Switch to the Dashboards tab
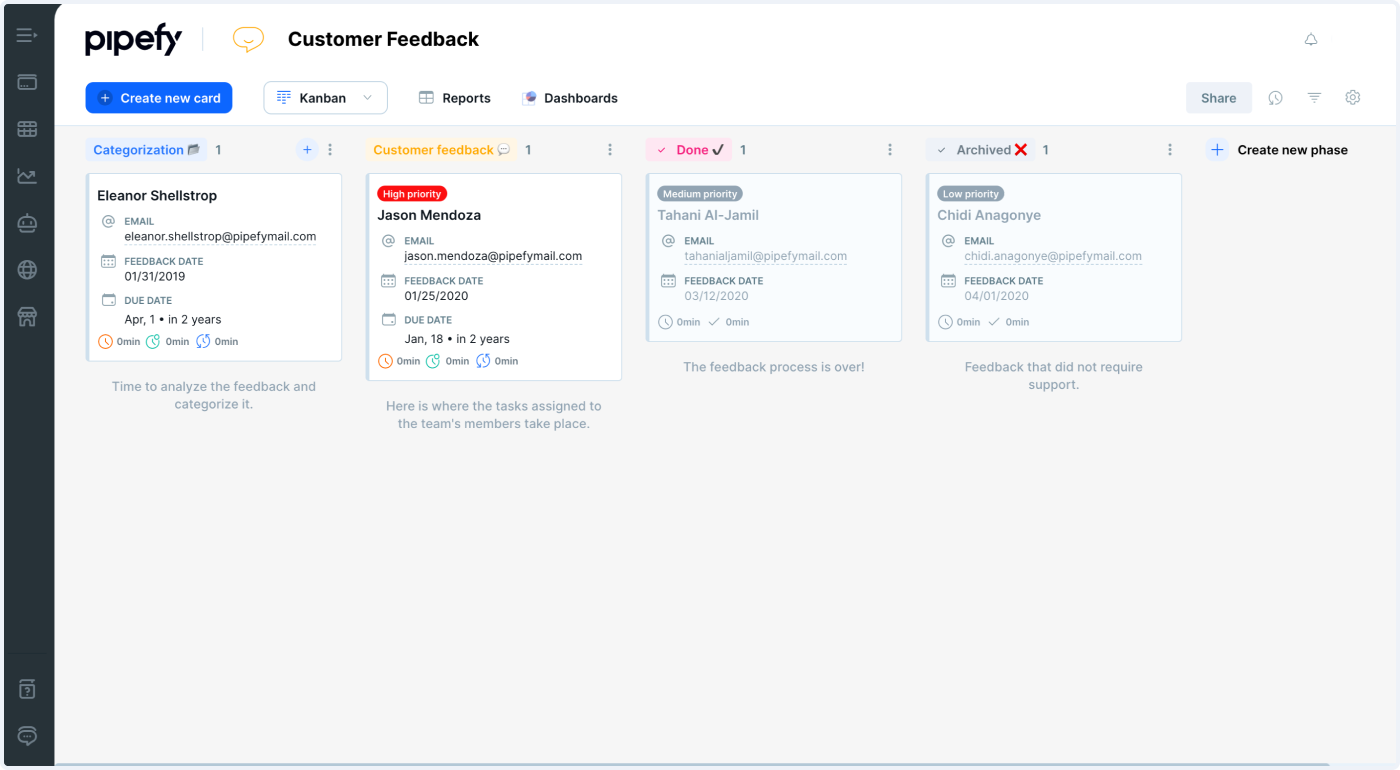Image resolution: width=1400 pixels, height=770 pixels. pos(570,97)
